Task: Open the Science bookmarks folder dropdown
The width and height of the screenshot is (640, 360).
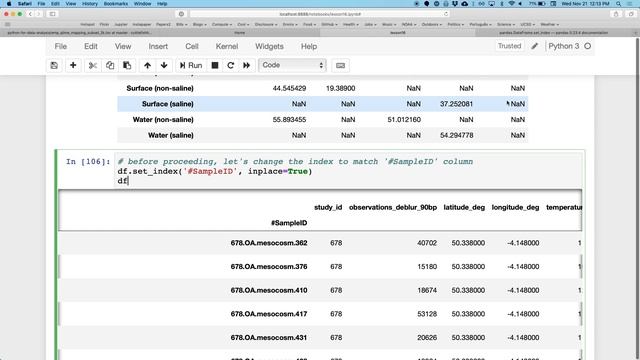Action: click(505, 24)
